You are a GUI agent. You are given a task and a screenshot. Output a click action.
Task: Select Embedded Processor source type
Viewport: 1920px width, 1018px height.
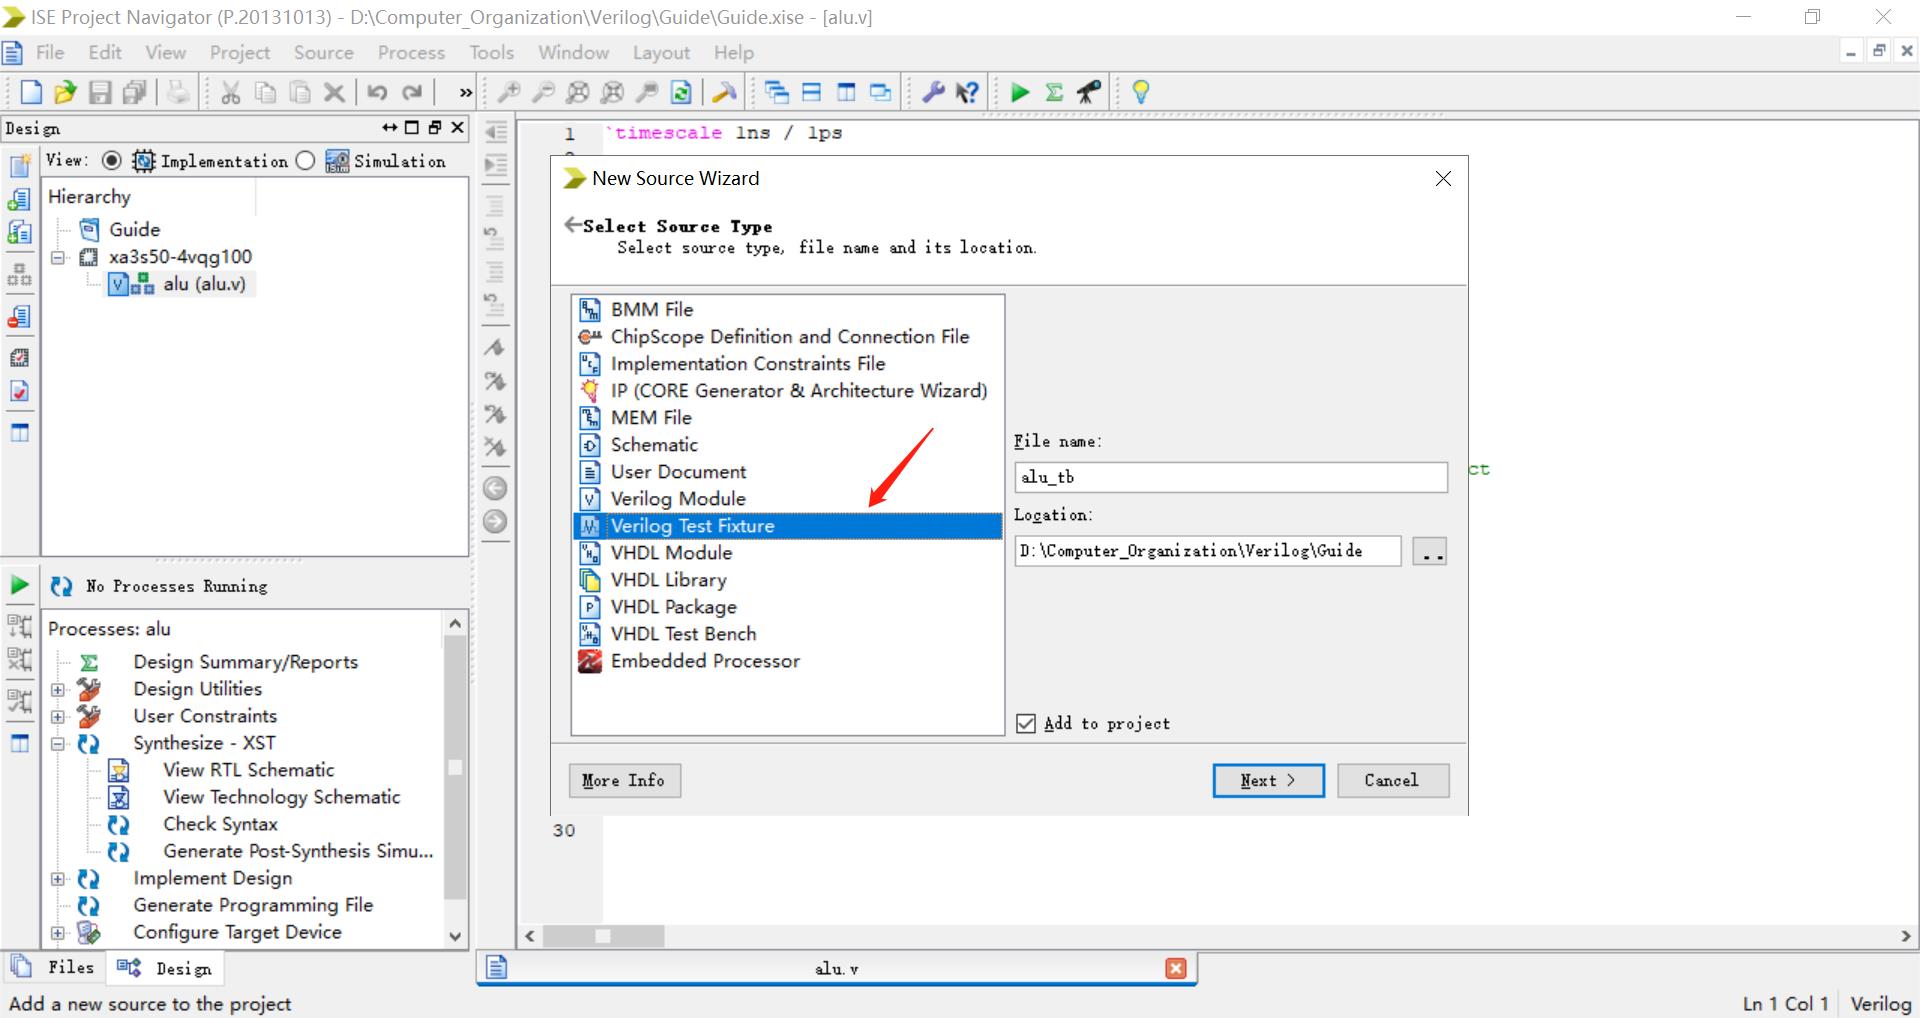click(x=705, y=660)
